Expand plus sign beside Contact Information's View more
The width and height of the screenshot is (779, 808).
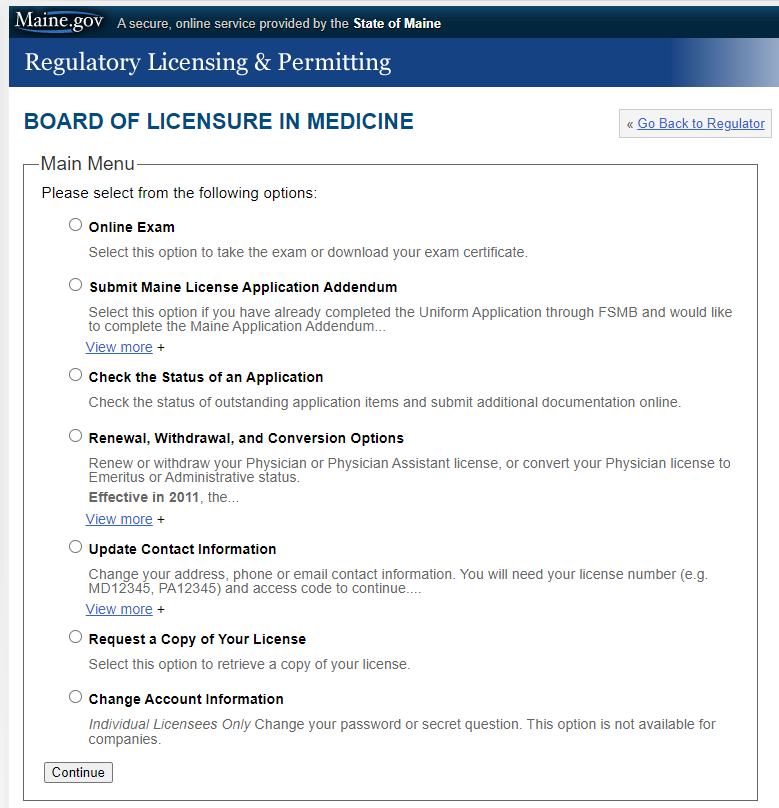pos(161,610)
